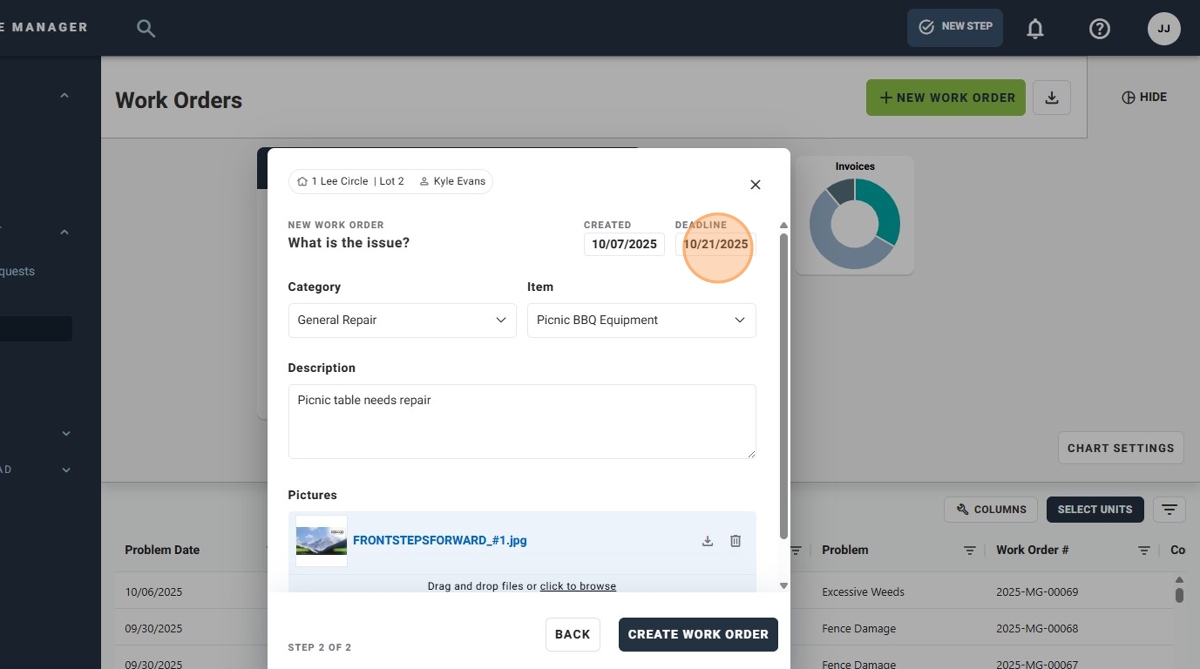The width and height of the screenshot is (1200, 669).
Task: Download the attached picture
Action: pos(707,541)
